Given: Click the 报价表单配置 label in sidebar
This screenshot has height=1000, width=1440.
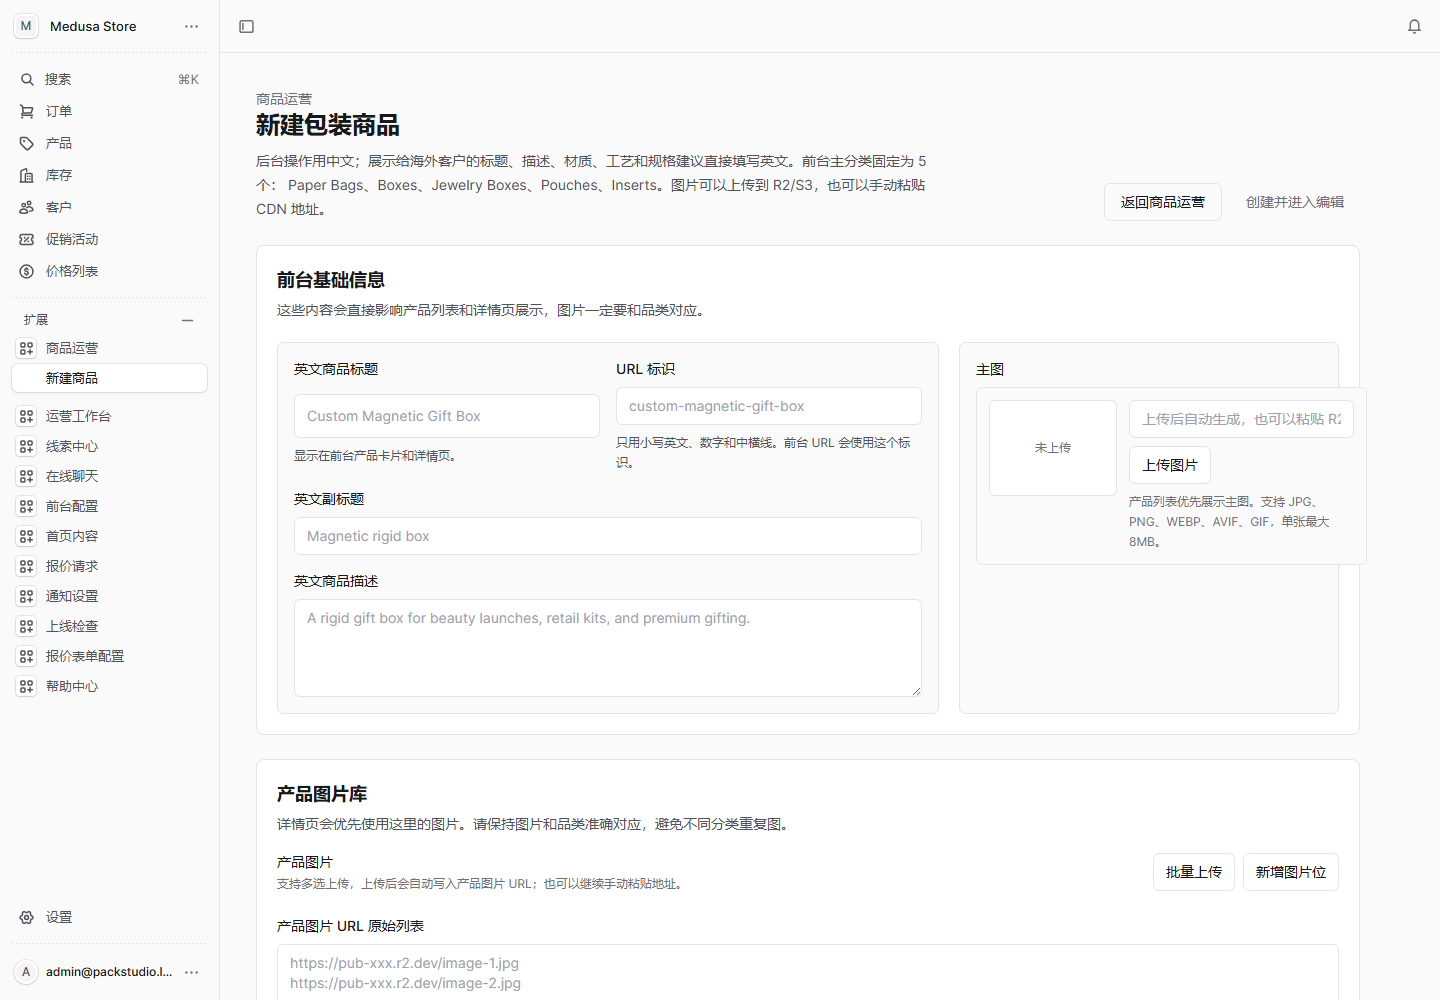Looking at the screenshot, I should 85,656.
